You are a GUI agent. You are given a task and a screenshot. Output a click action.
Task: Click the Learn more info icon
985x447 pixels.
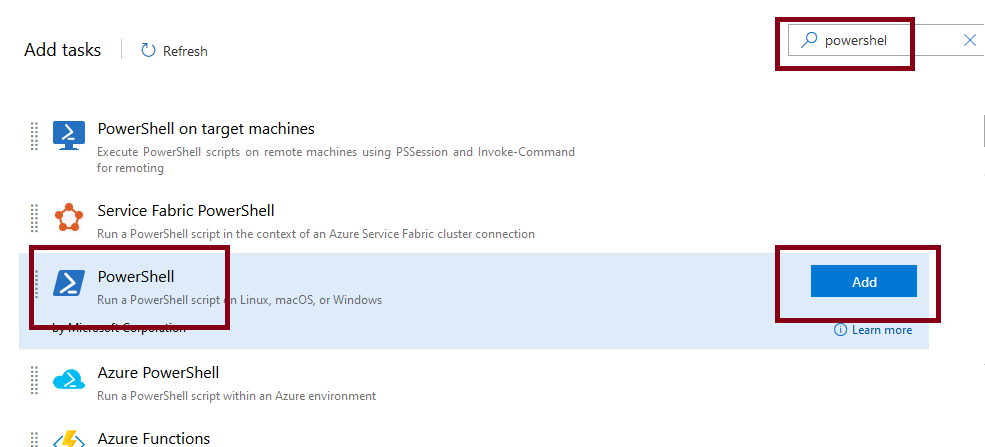840,330
